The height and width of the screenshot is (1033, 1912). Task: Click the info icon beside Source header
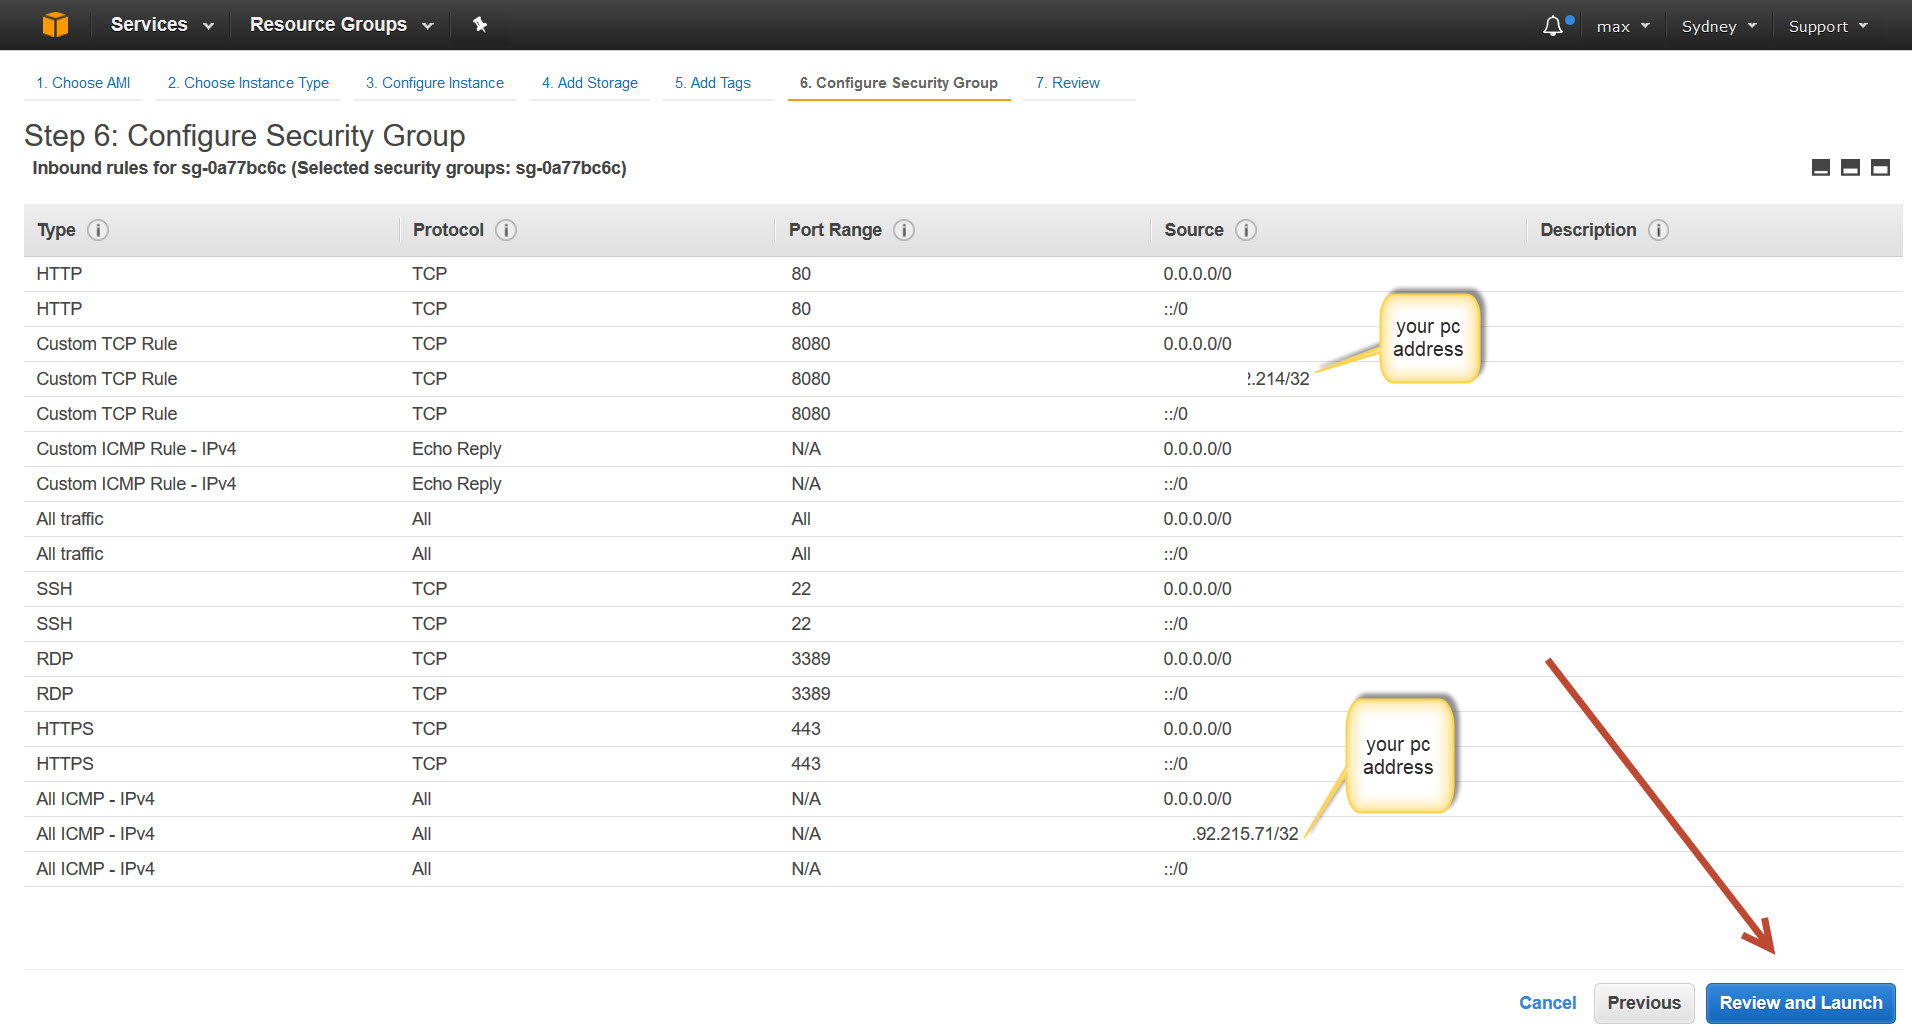[x=1246, y=230]
